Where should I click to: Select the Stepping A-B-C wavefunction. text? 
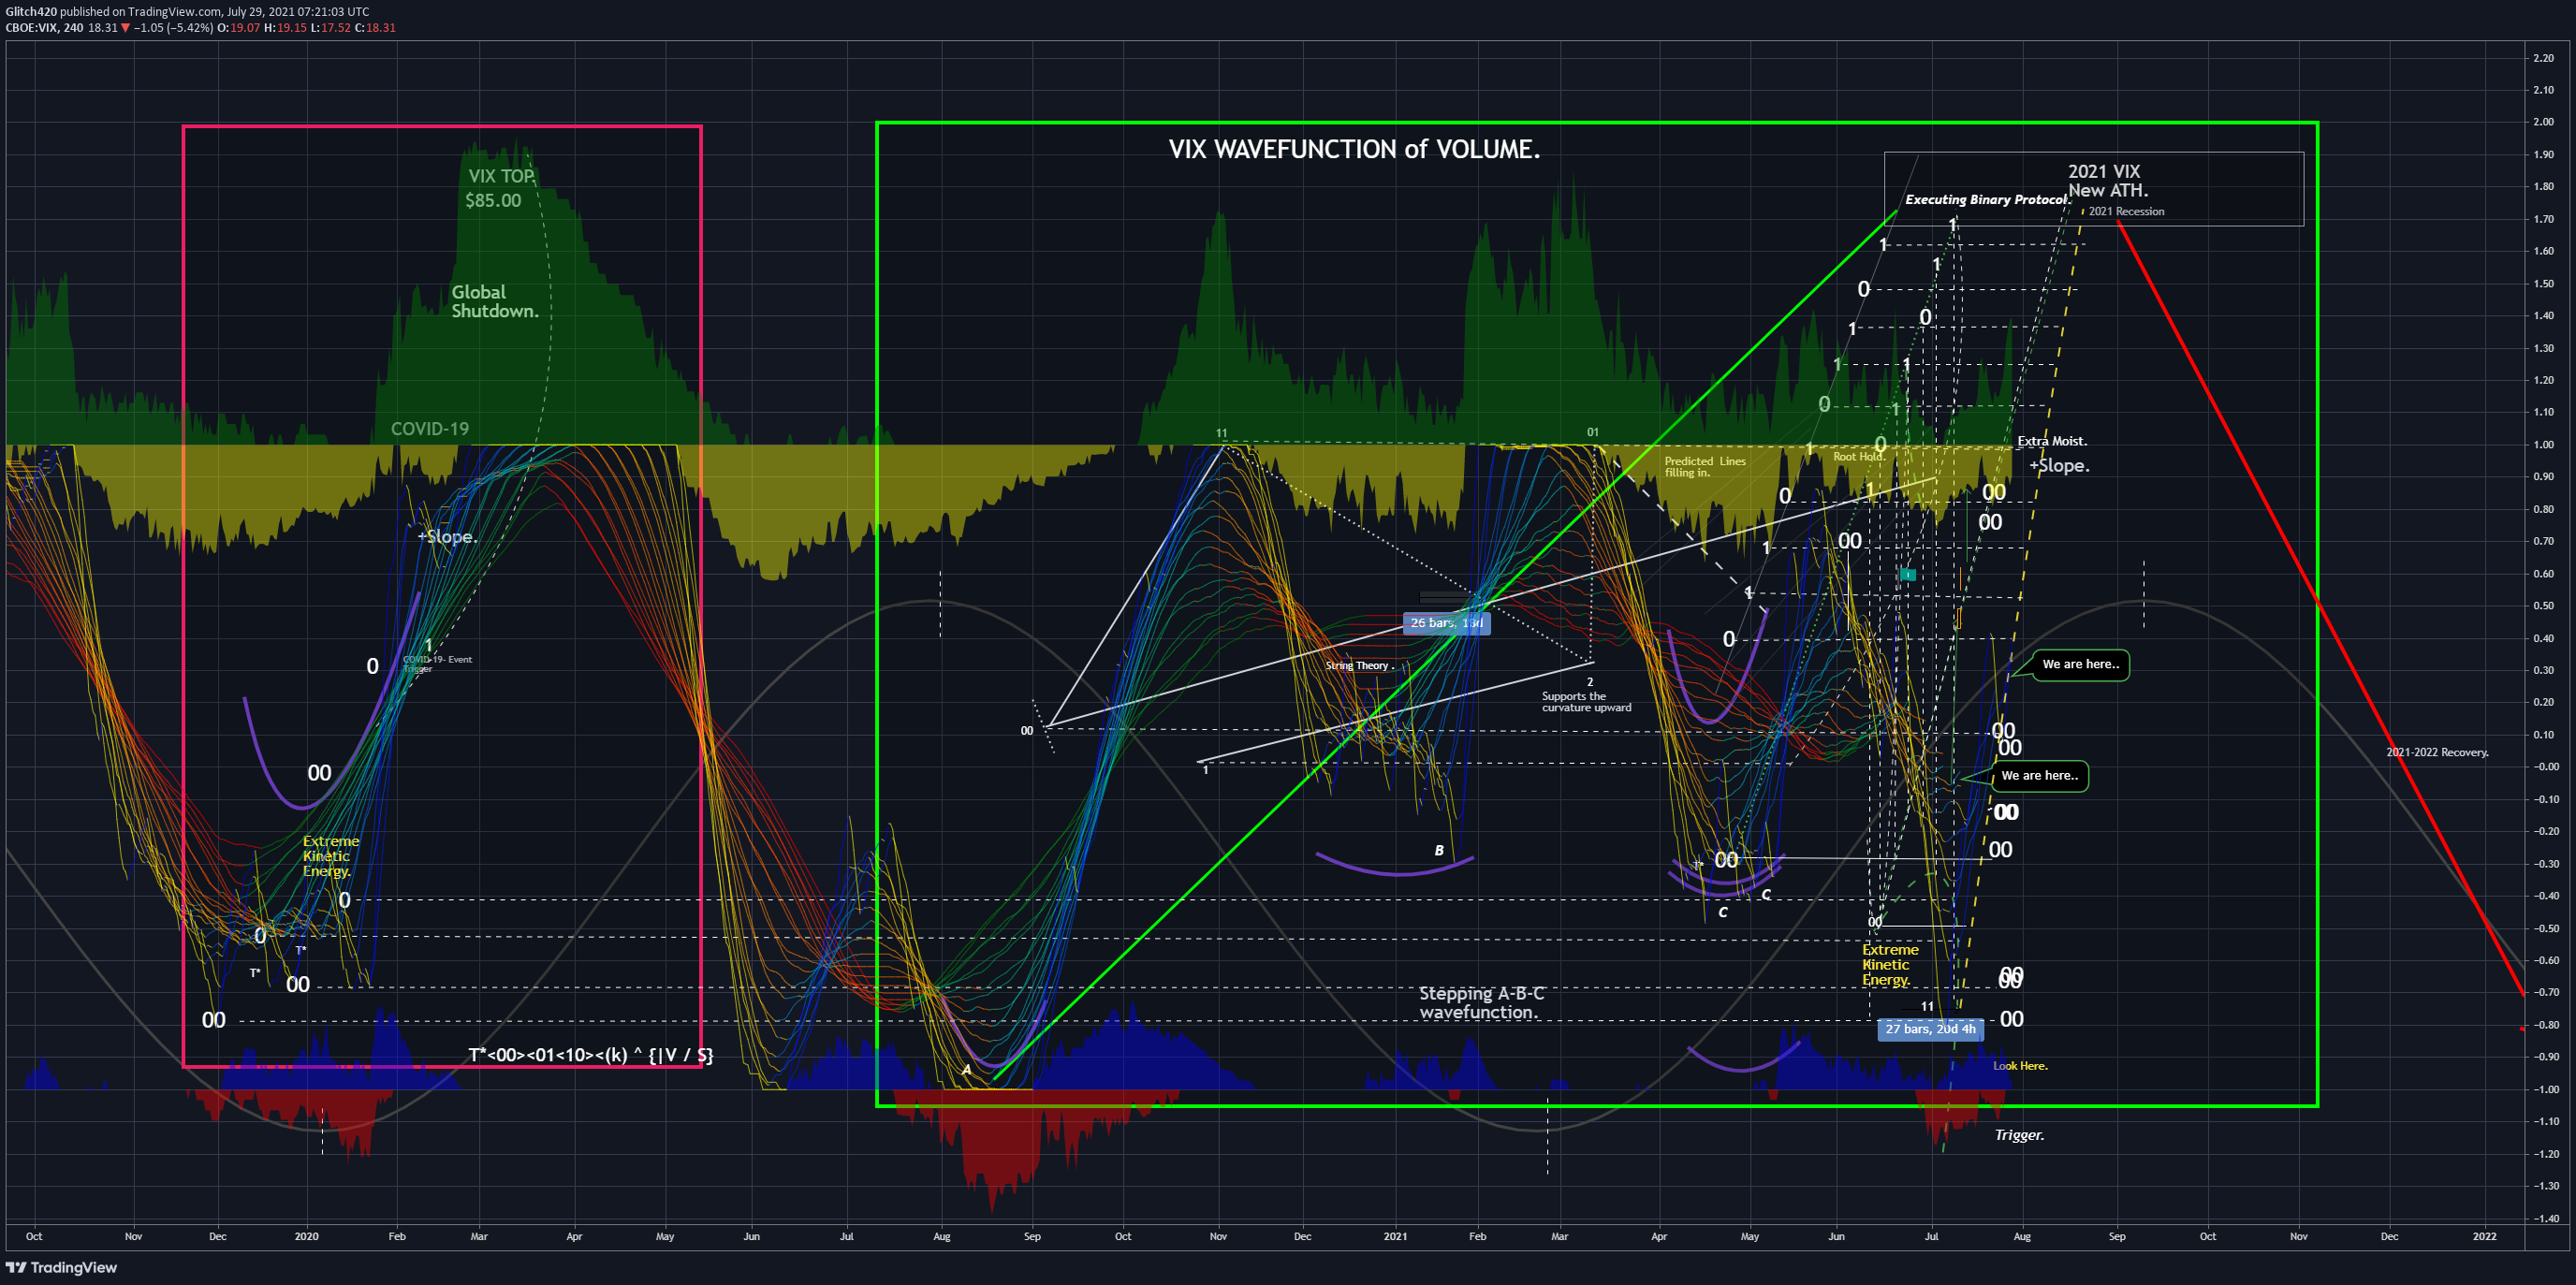[1481, 1003]
